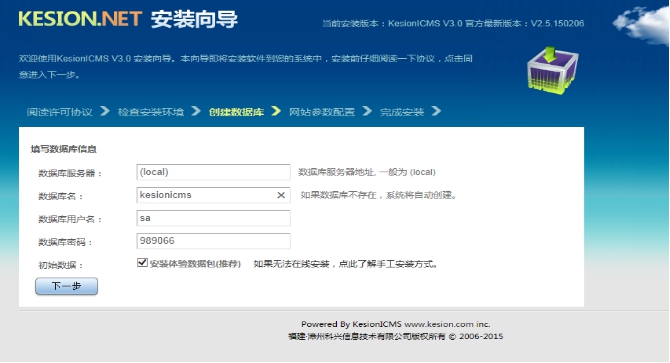Click the KESION.NET logo
Viewport: 670px width, 363px height.
[x=80, y=19]
